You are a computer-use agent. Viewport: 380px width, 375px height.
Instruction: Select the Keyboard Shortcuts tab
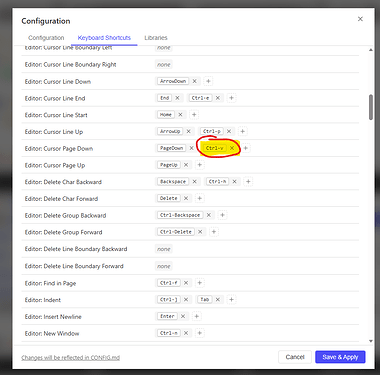(x=104, y=38)
